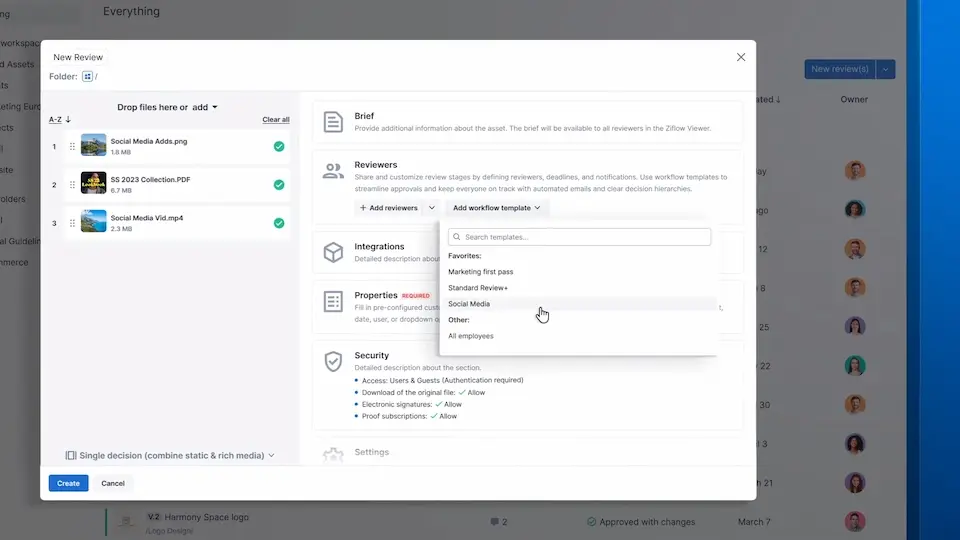960x540 pixels.
Task: Open the Add workflow template dropdown
Action: tap(497, 208)
